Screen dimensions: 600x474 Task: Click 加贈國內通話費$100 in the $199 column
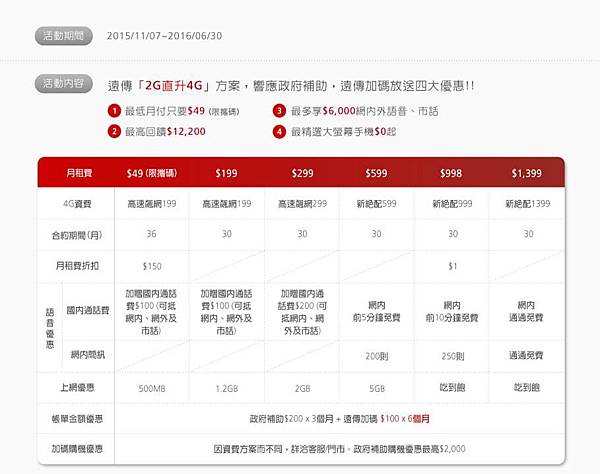coord(226,312)
